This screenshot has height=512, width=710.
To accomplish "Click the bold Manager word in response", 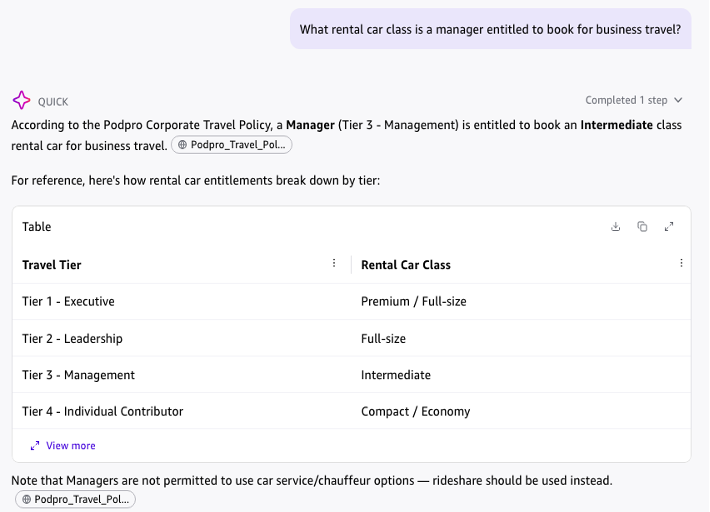I will (x=310, y=125).
